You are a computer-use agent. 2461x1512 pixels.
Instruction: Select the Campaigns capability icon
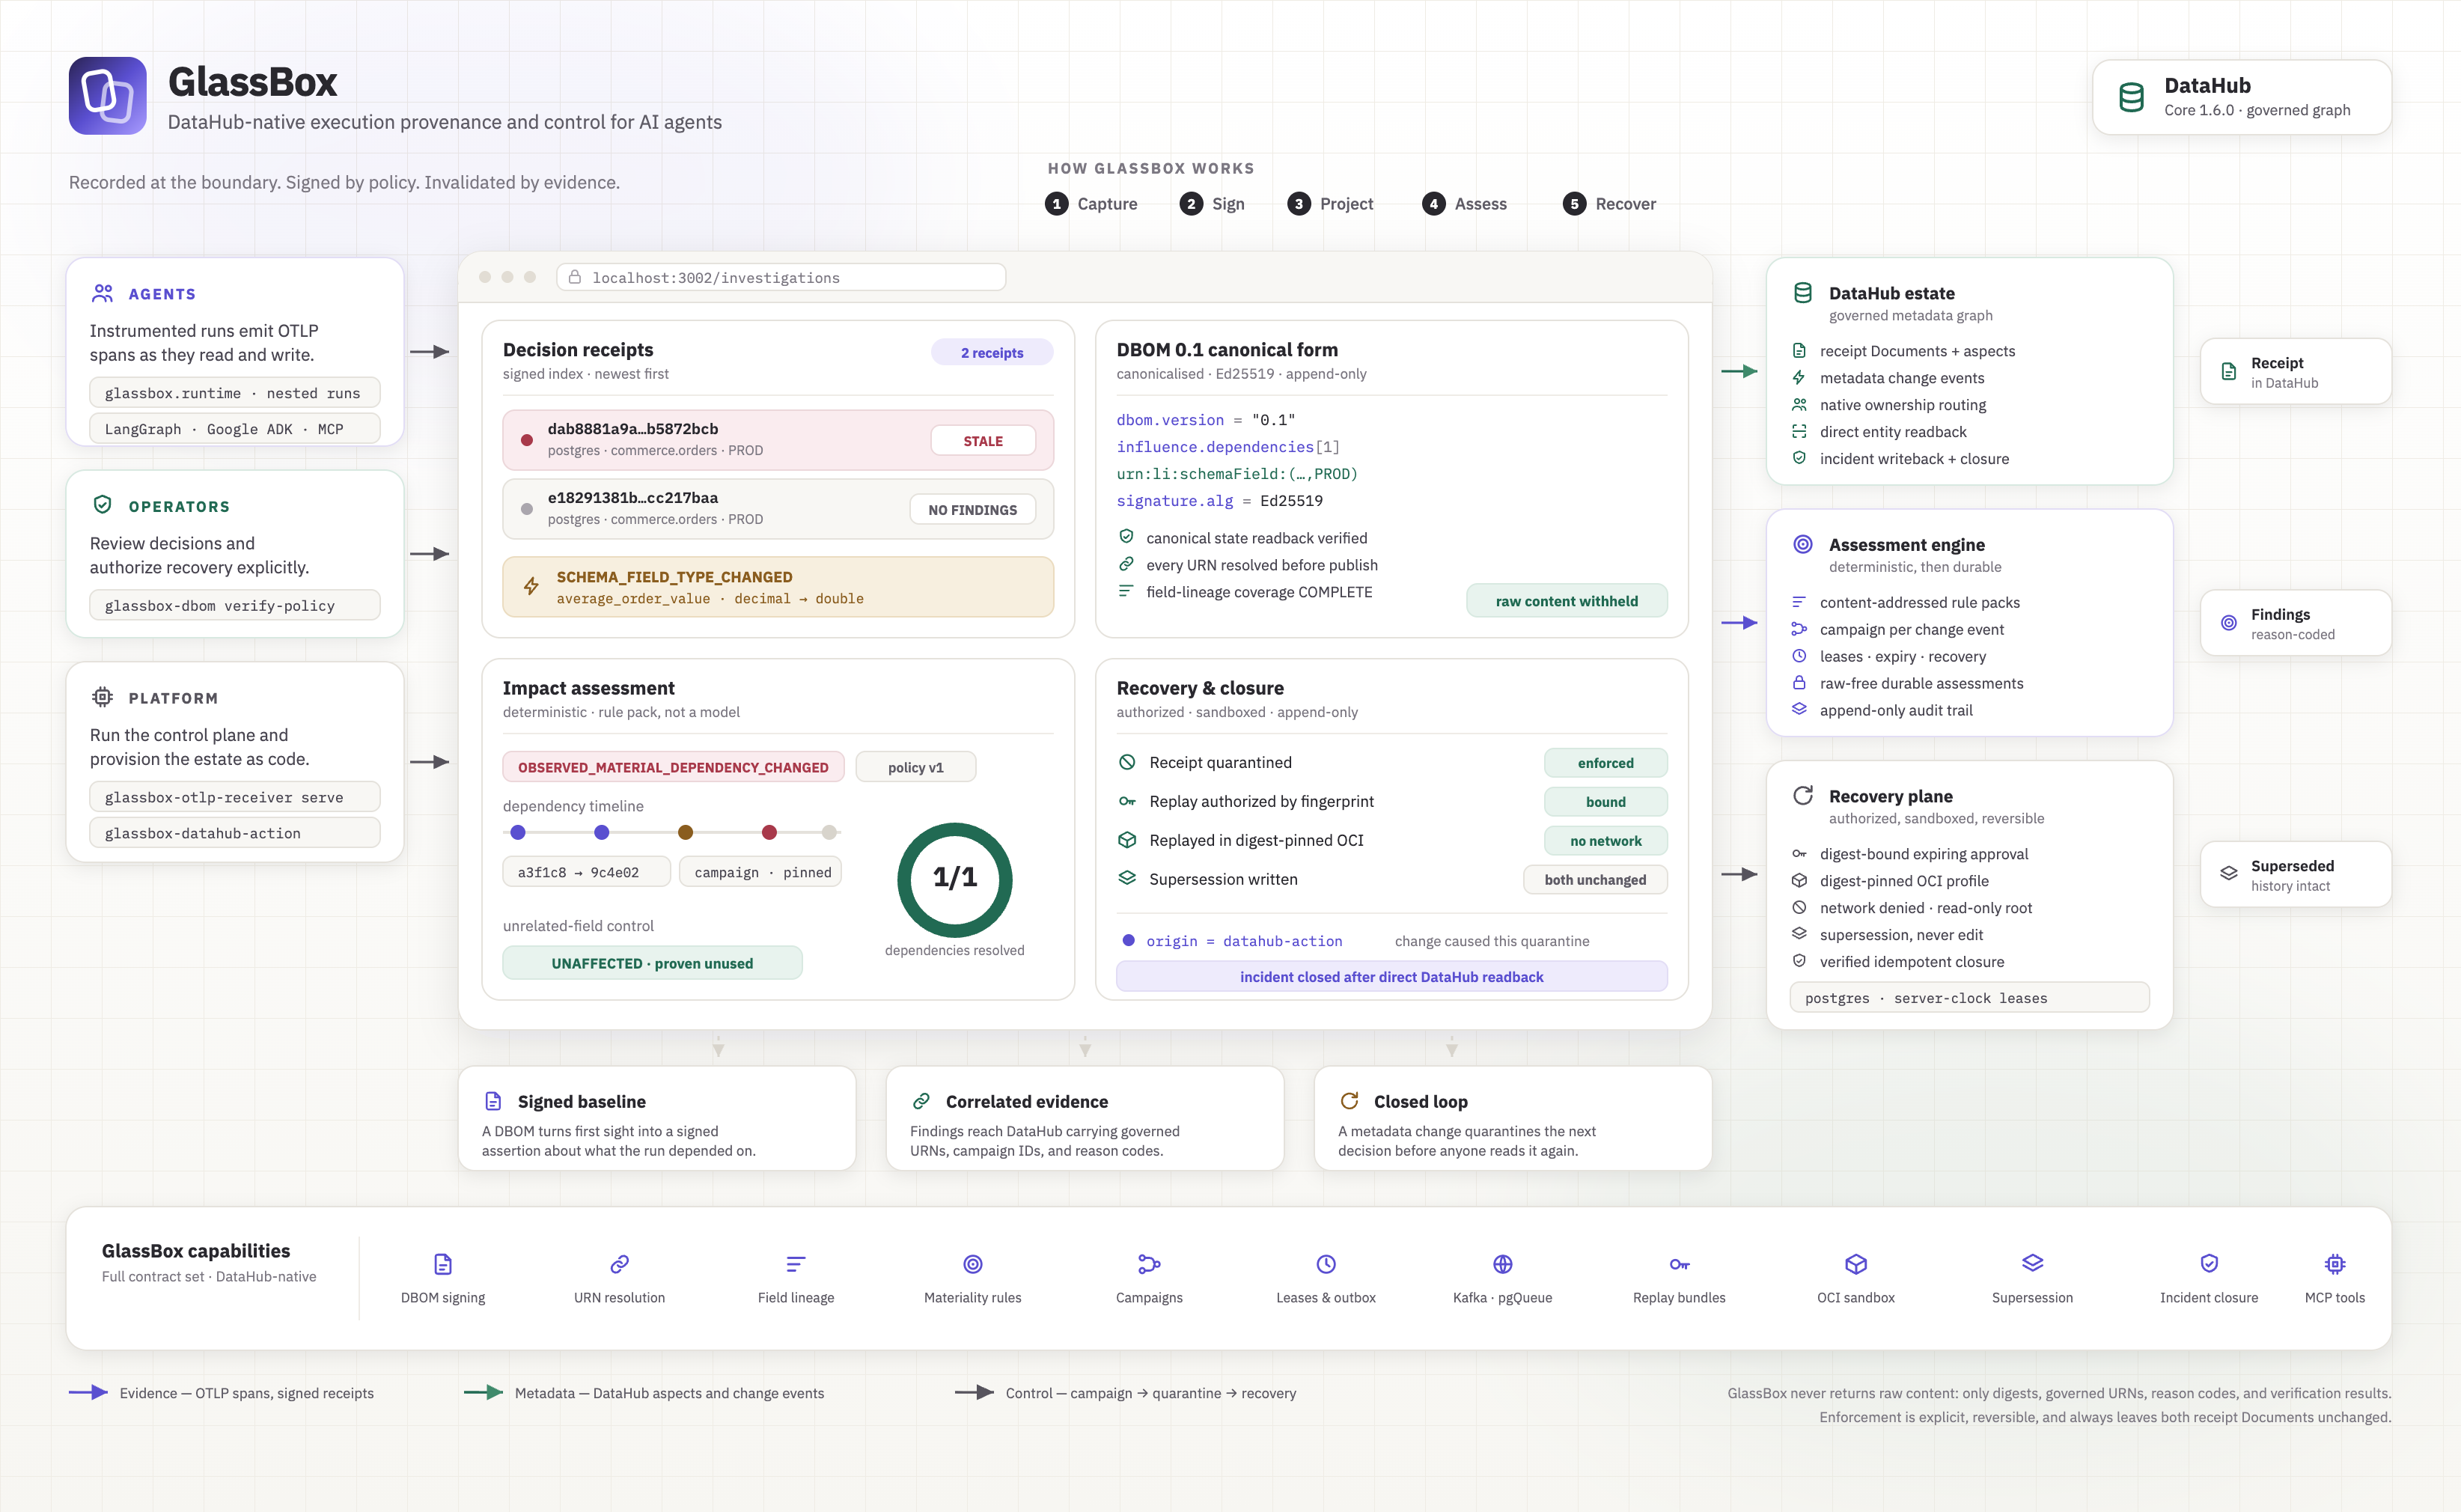[x=1149, y=1264]
